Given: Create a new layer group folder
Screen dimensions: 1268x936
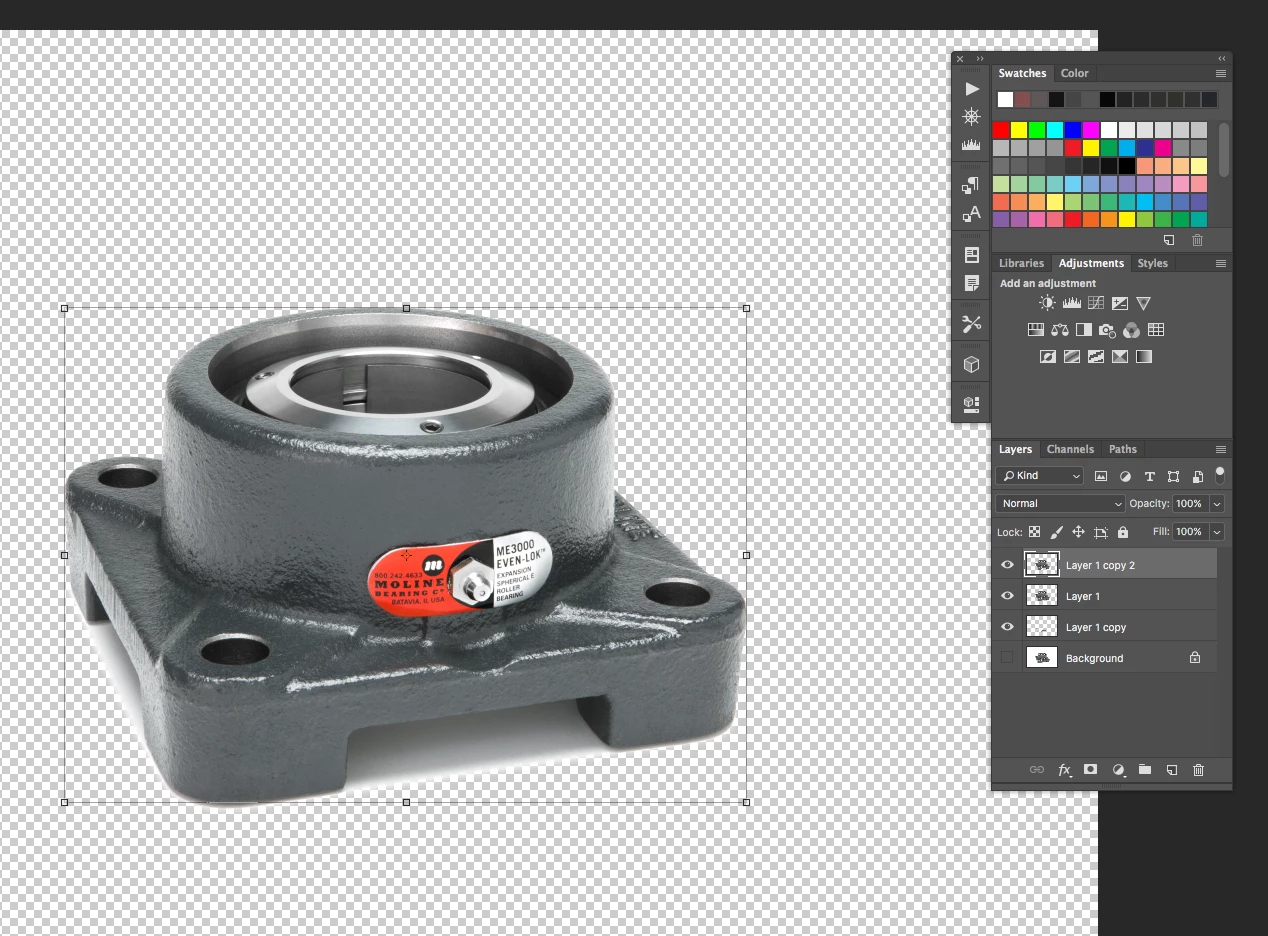Looking at the screenshot, I should pos(1144,770).
